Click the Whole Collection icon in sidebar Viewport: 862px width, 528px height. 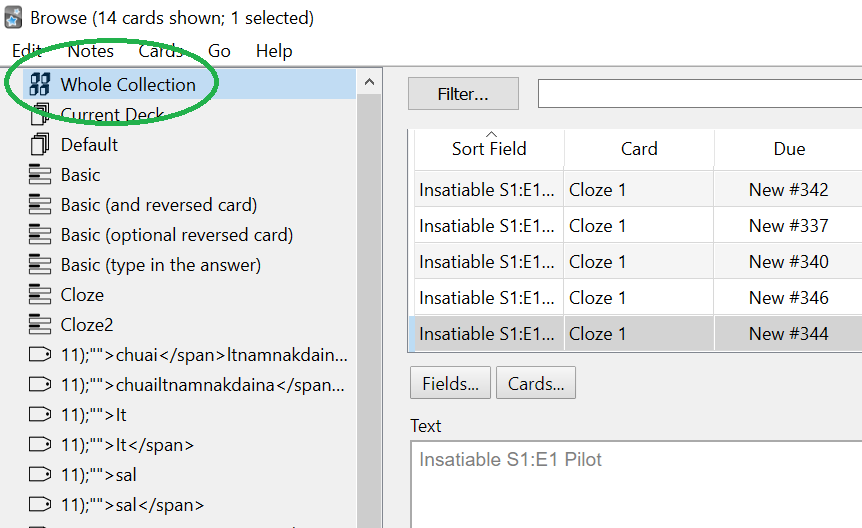click(40, 85)
